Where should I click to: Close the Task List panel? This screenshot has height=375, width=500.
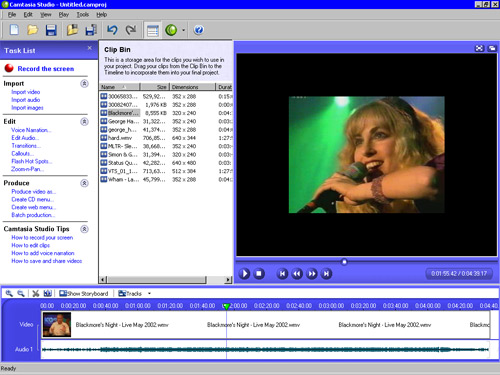90,48
